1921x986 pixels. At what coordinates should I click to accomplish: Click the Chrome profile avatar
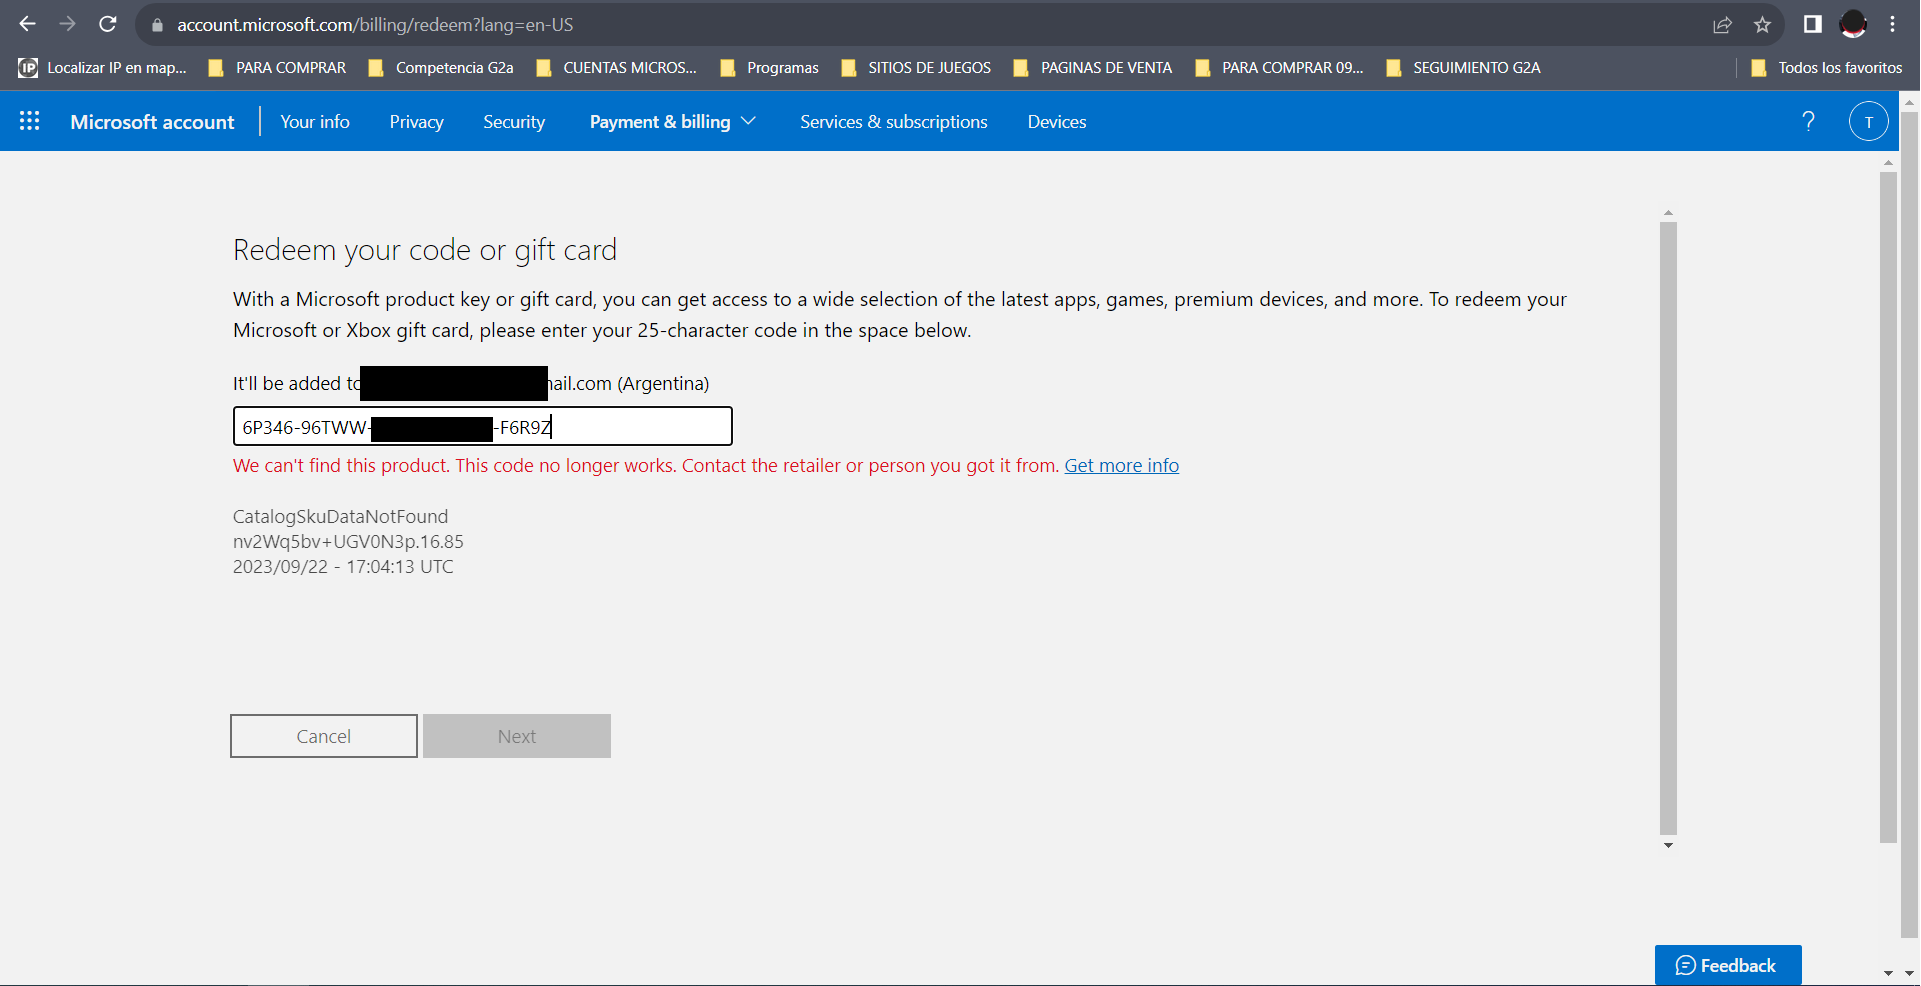[x=1853, y=25]
